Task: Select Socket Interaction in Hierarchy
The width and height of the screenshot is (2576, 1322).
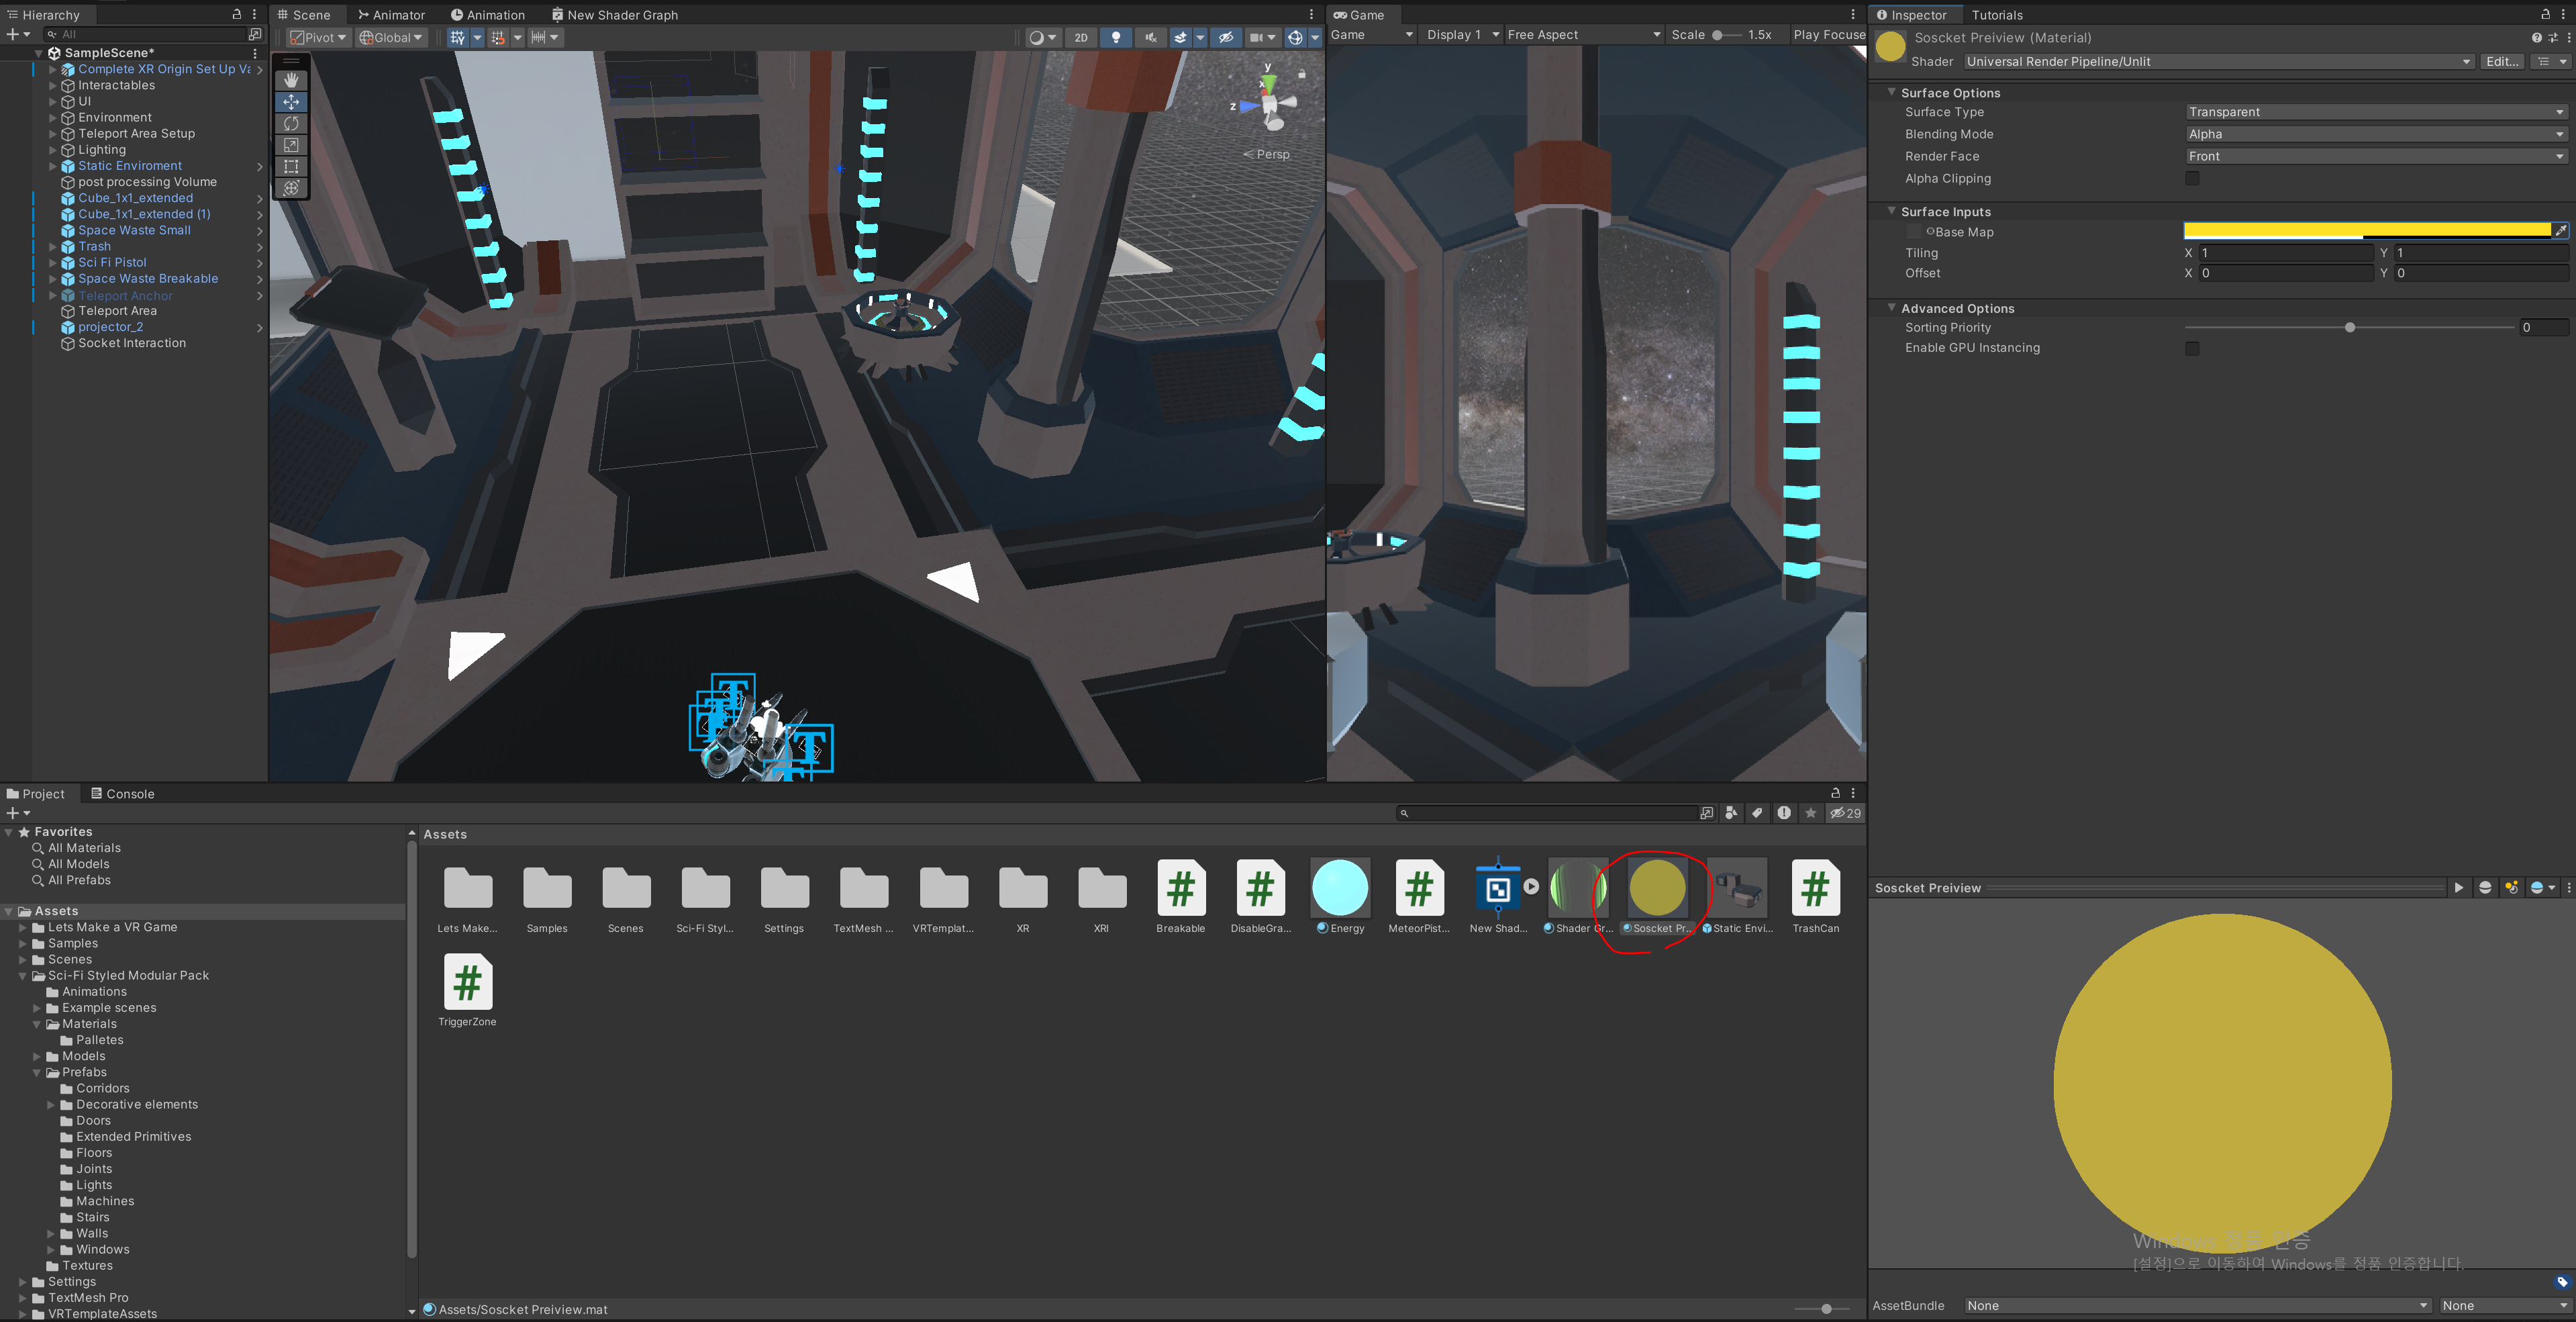Action: point(132,343)
